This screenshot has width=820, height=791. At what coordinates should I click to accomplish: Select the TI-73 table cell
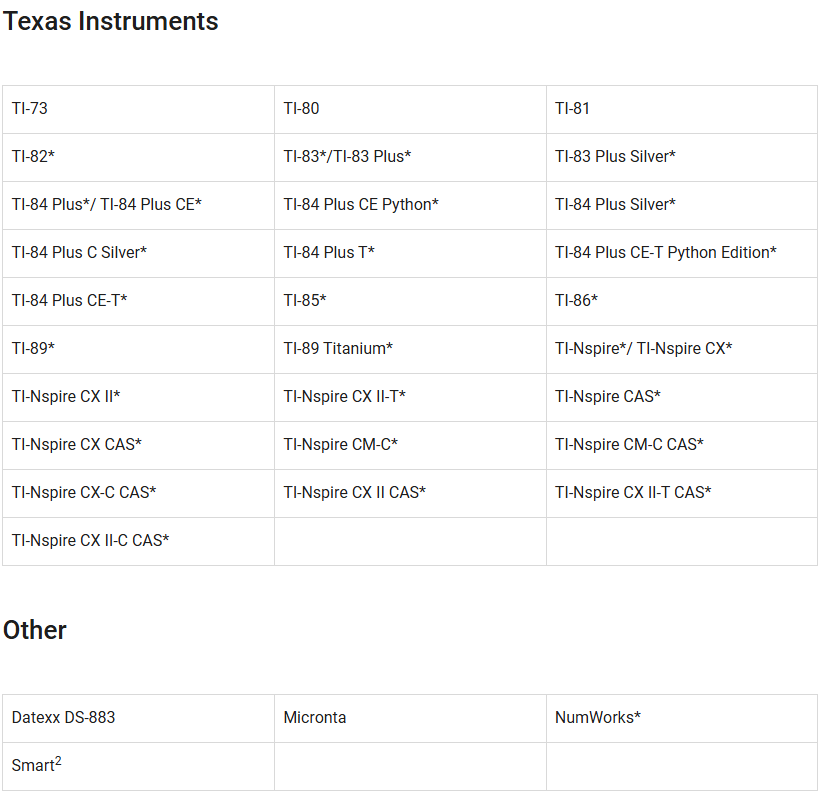click(x=30, y=109)
